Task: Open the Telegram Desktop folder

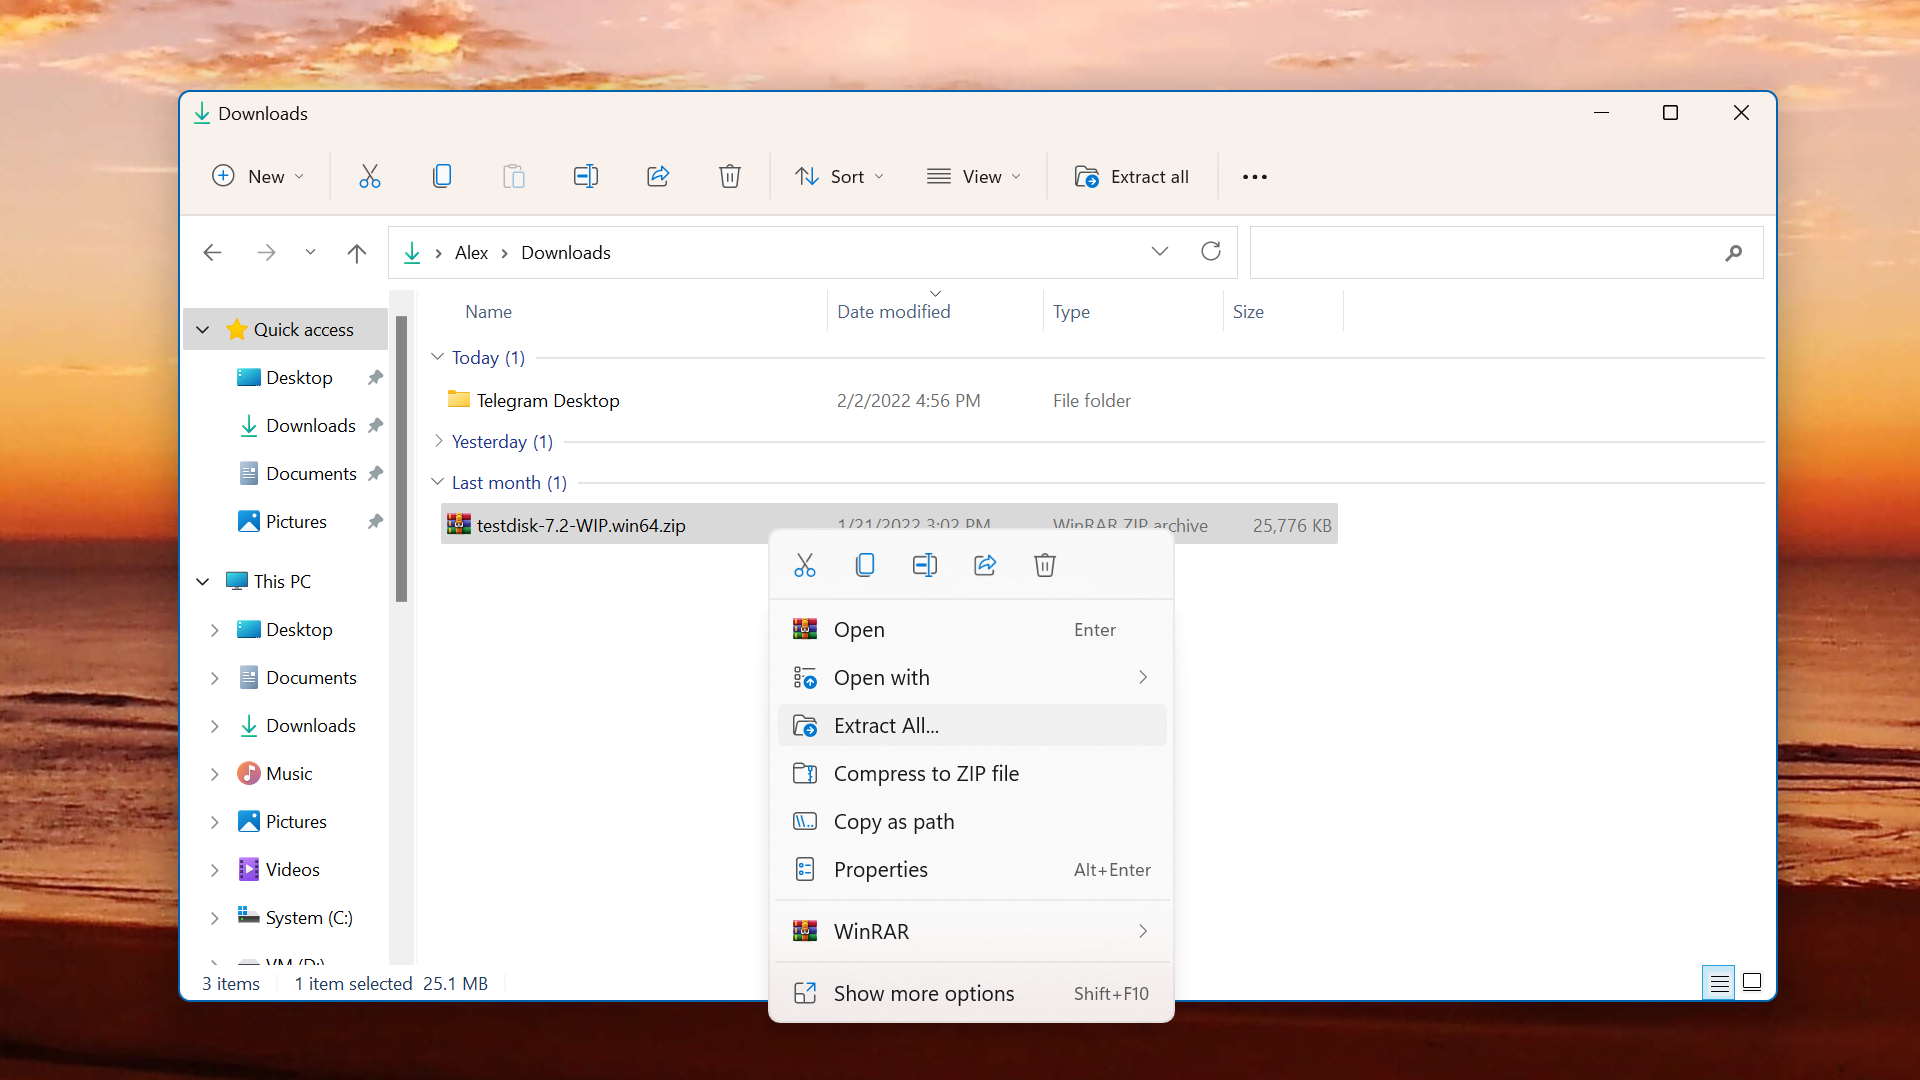Action: pyautogui.click(x=547, y=400)
